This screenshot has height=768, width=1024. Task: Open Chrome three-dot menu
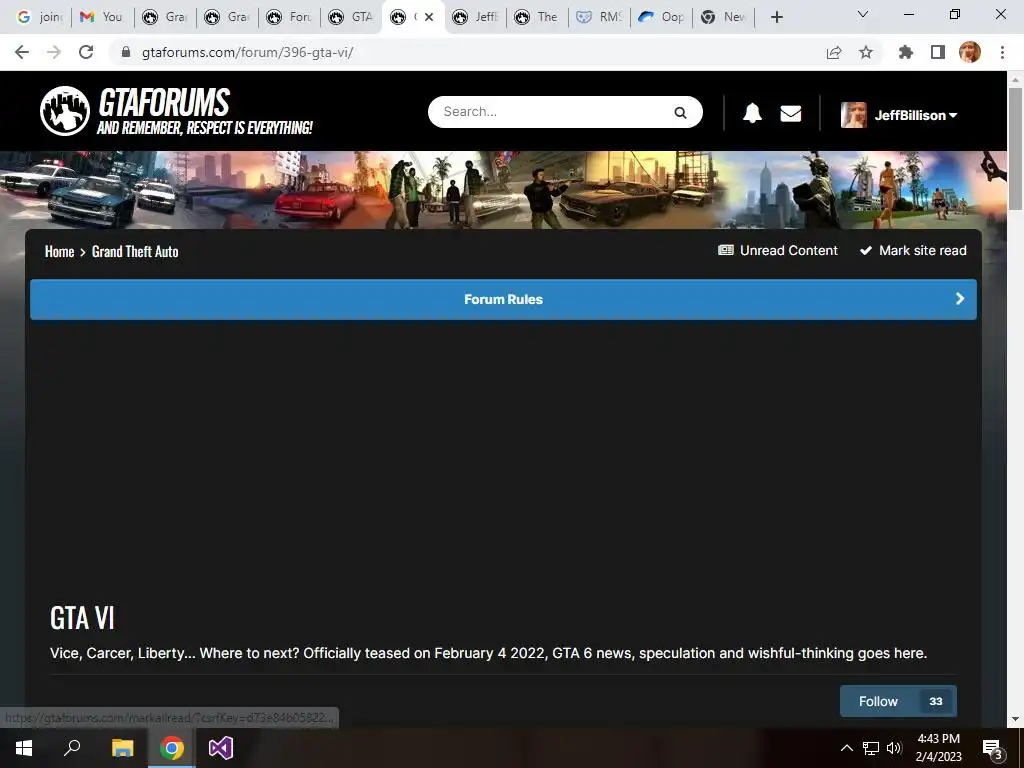tap(1002, 52)
